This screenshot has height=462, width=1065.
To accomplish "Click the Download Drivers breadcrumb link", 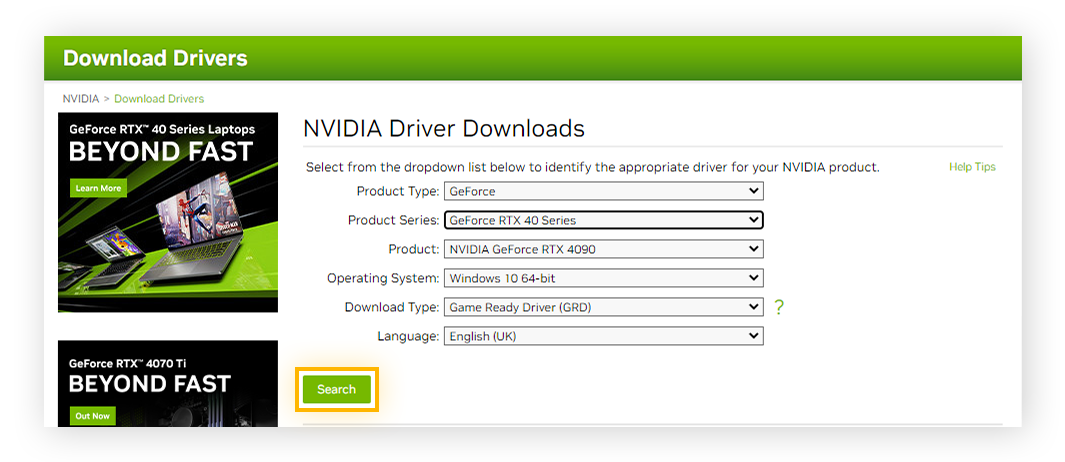I will pyautogui.click(x=159, y=99).
